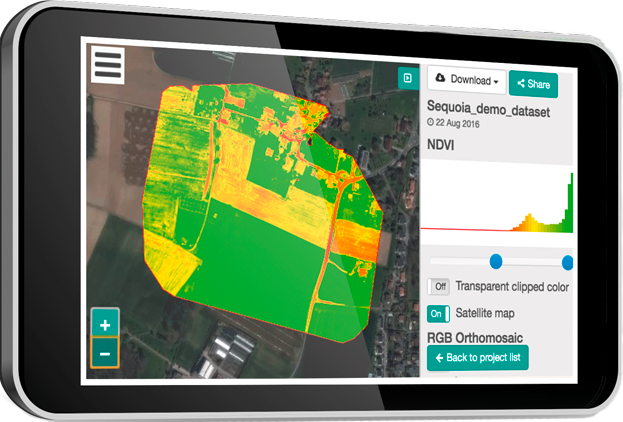The width and height of the screenshot is (623, 422).
Task: Click the left handle of the NDVI range slider
Action: click(x=496, y=261)
